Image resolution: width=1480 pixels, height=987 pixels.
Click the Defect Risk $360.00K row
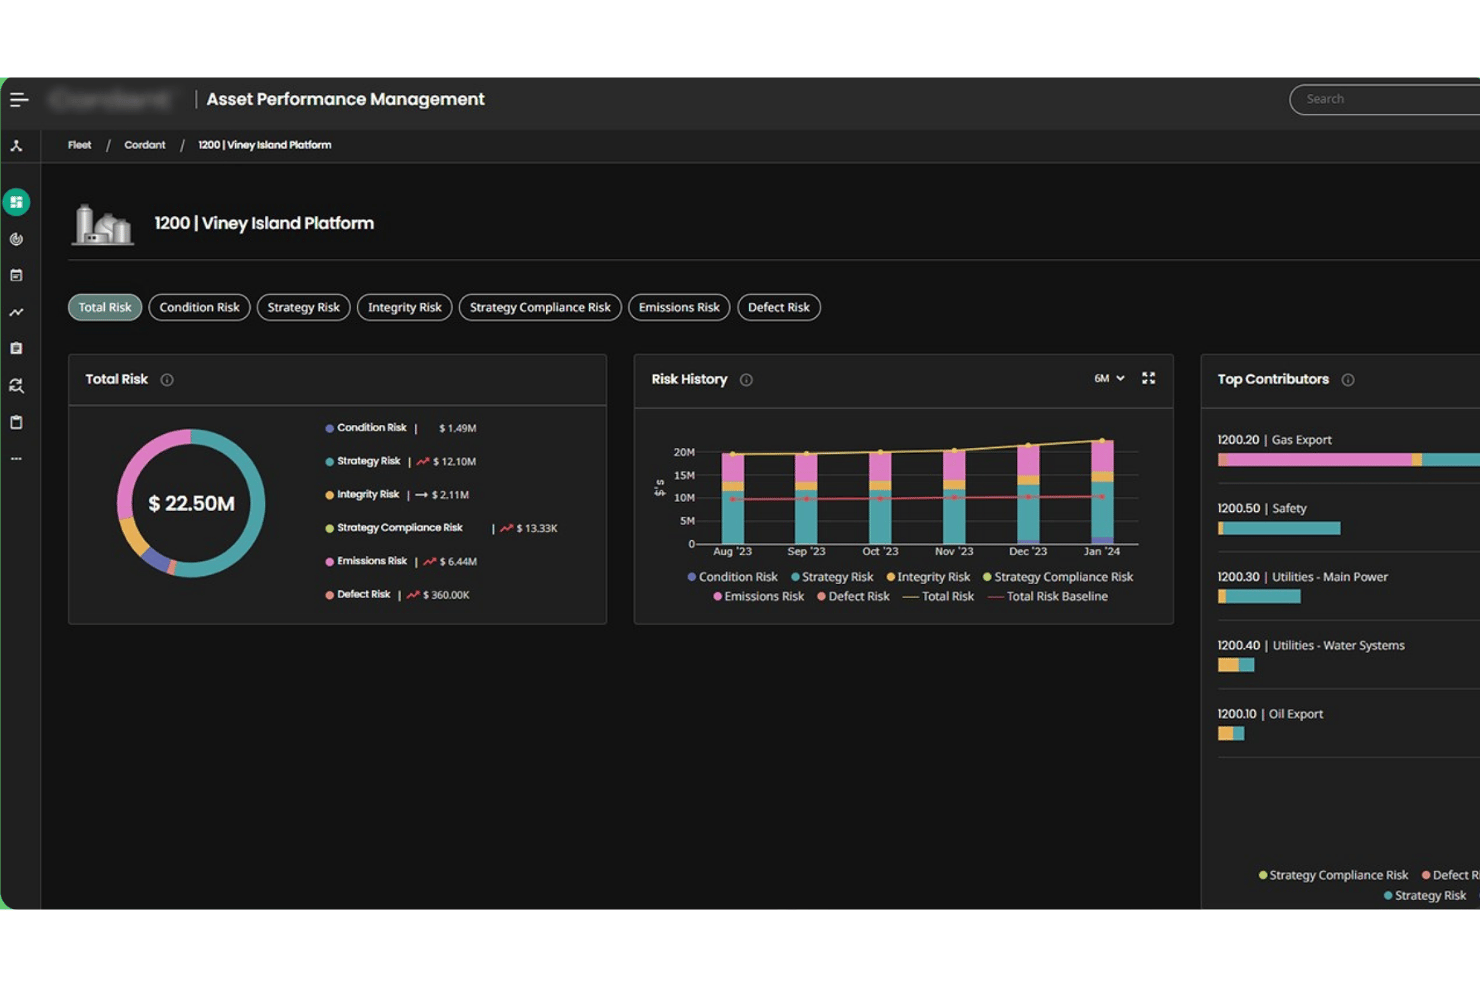[x=397, y=595]
